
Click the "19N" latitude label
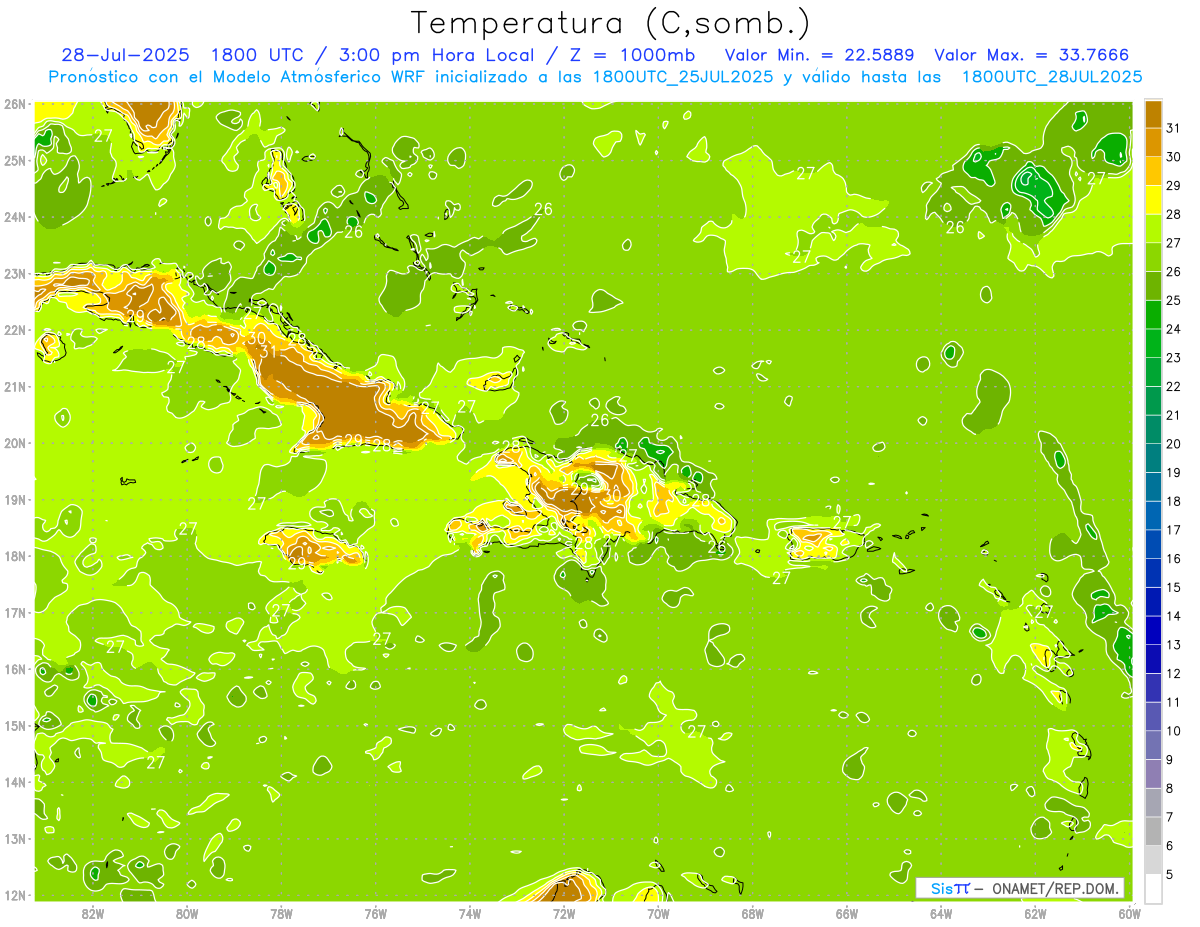[x=15, y=500]
